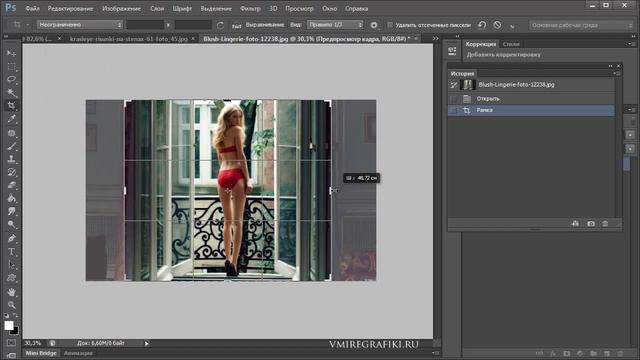The image size is (640, 360).
Task: Open the Слои menu
Action: tap(157, 9)
